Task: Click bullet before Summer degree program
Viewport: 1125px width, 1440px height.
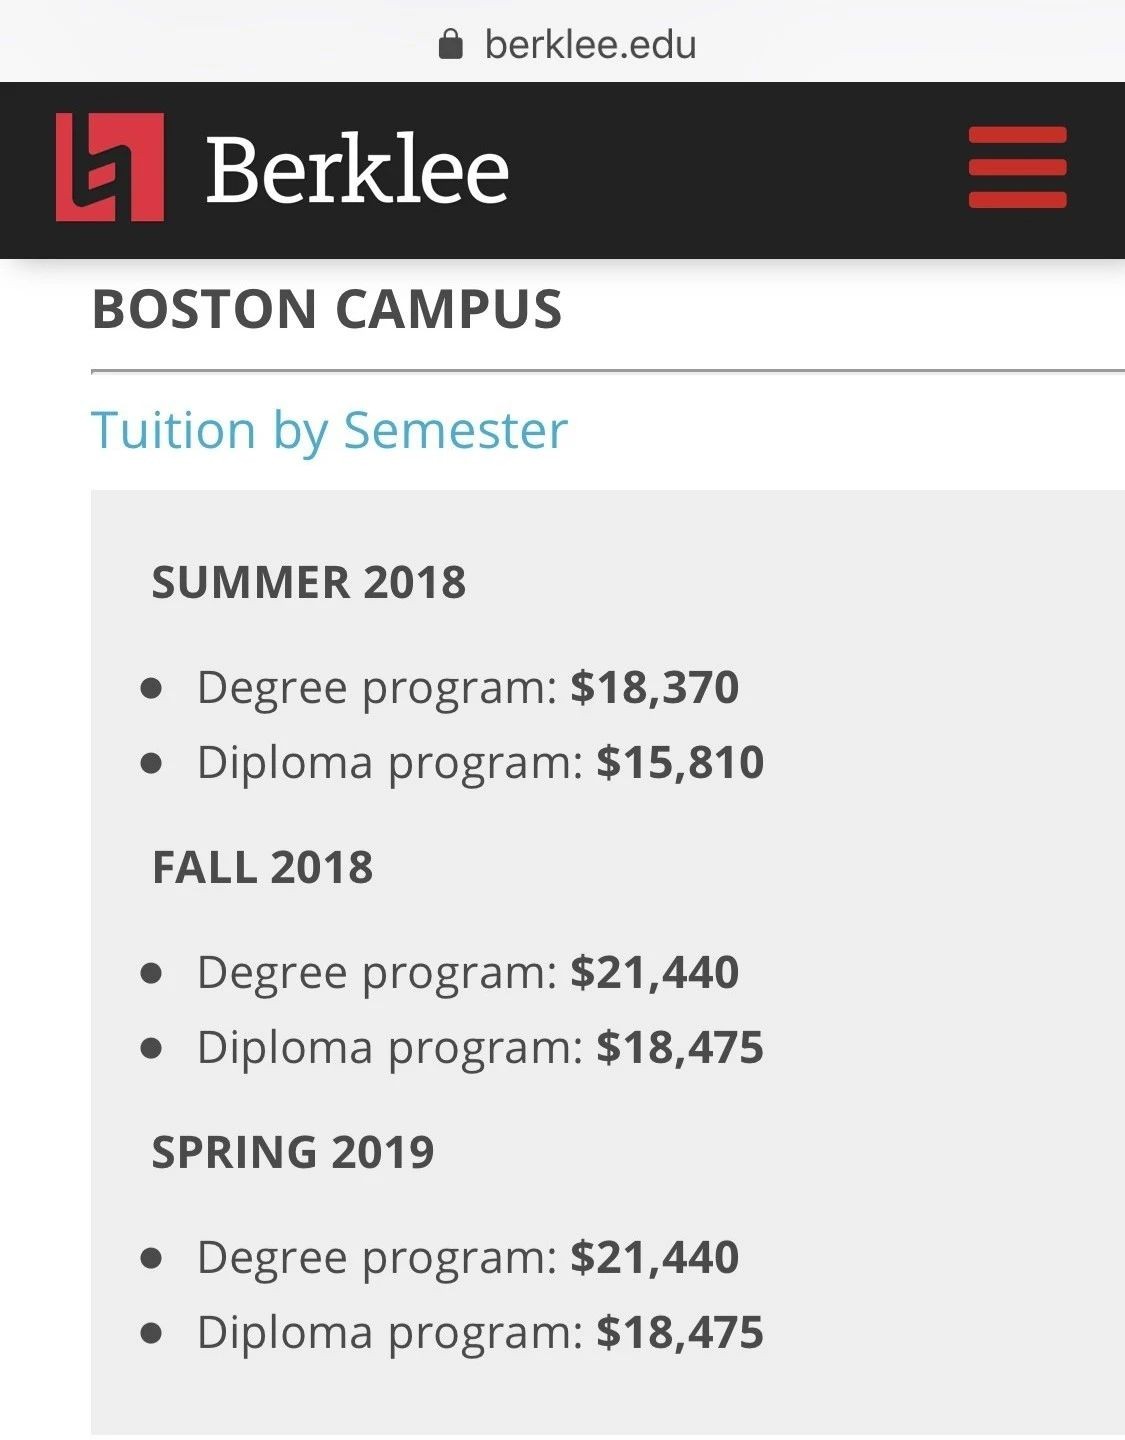Action: (152, 688)
